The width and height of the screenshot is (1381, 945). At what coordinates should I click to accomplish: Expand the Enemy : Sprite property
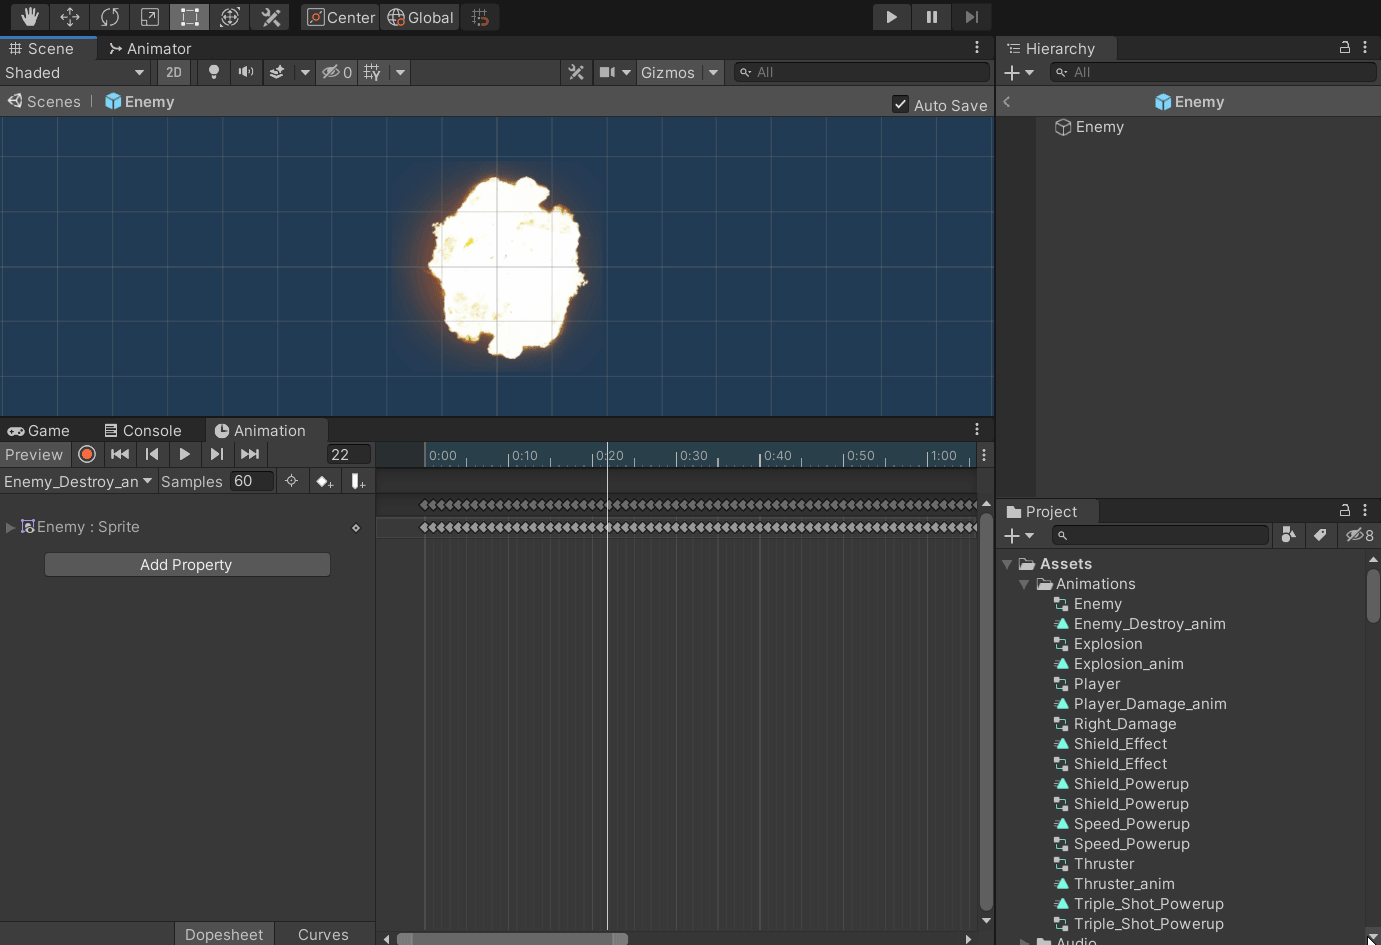tap(10, 527)
